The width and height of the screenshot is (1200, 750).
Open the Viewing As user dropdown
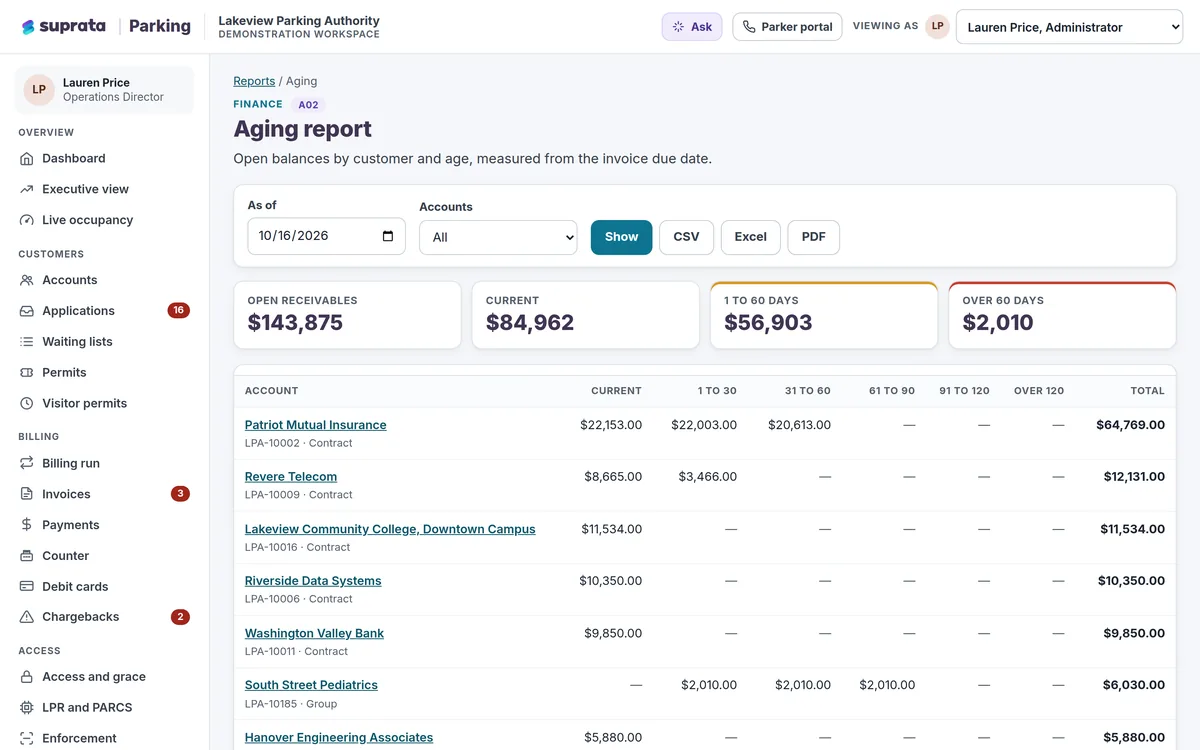pos(1069,27)
